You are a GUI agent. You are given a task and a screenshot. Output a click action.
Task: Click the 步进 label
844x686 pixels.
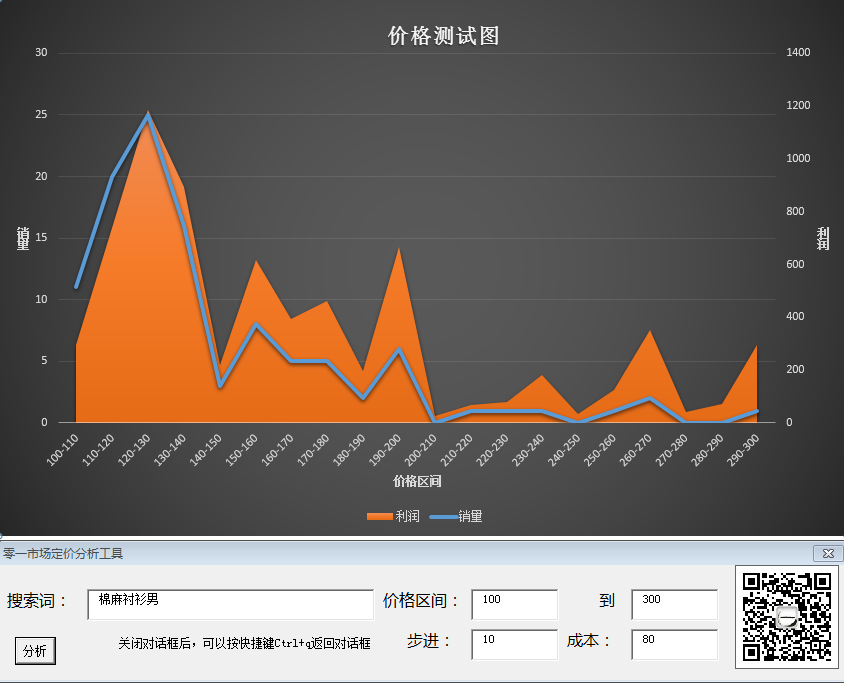[x=428, y=641]
